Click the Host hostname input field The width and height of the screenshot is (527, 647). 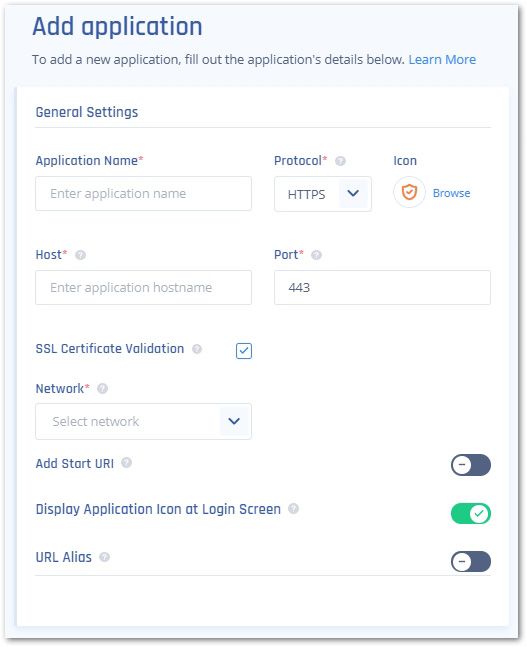tap(143, 288)
